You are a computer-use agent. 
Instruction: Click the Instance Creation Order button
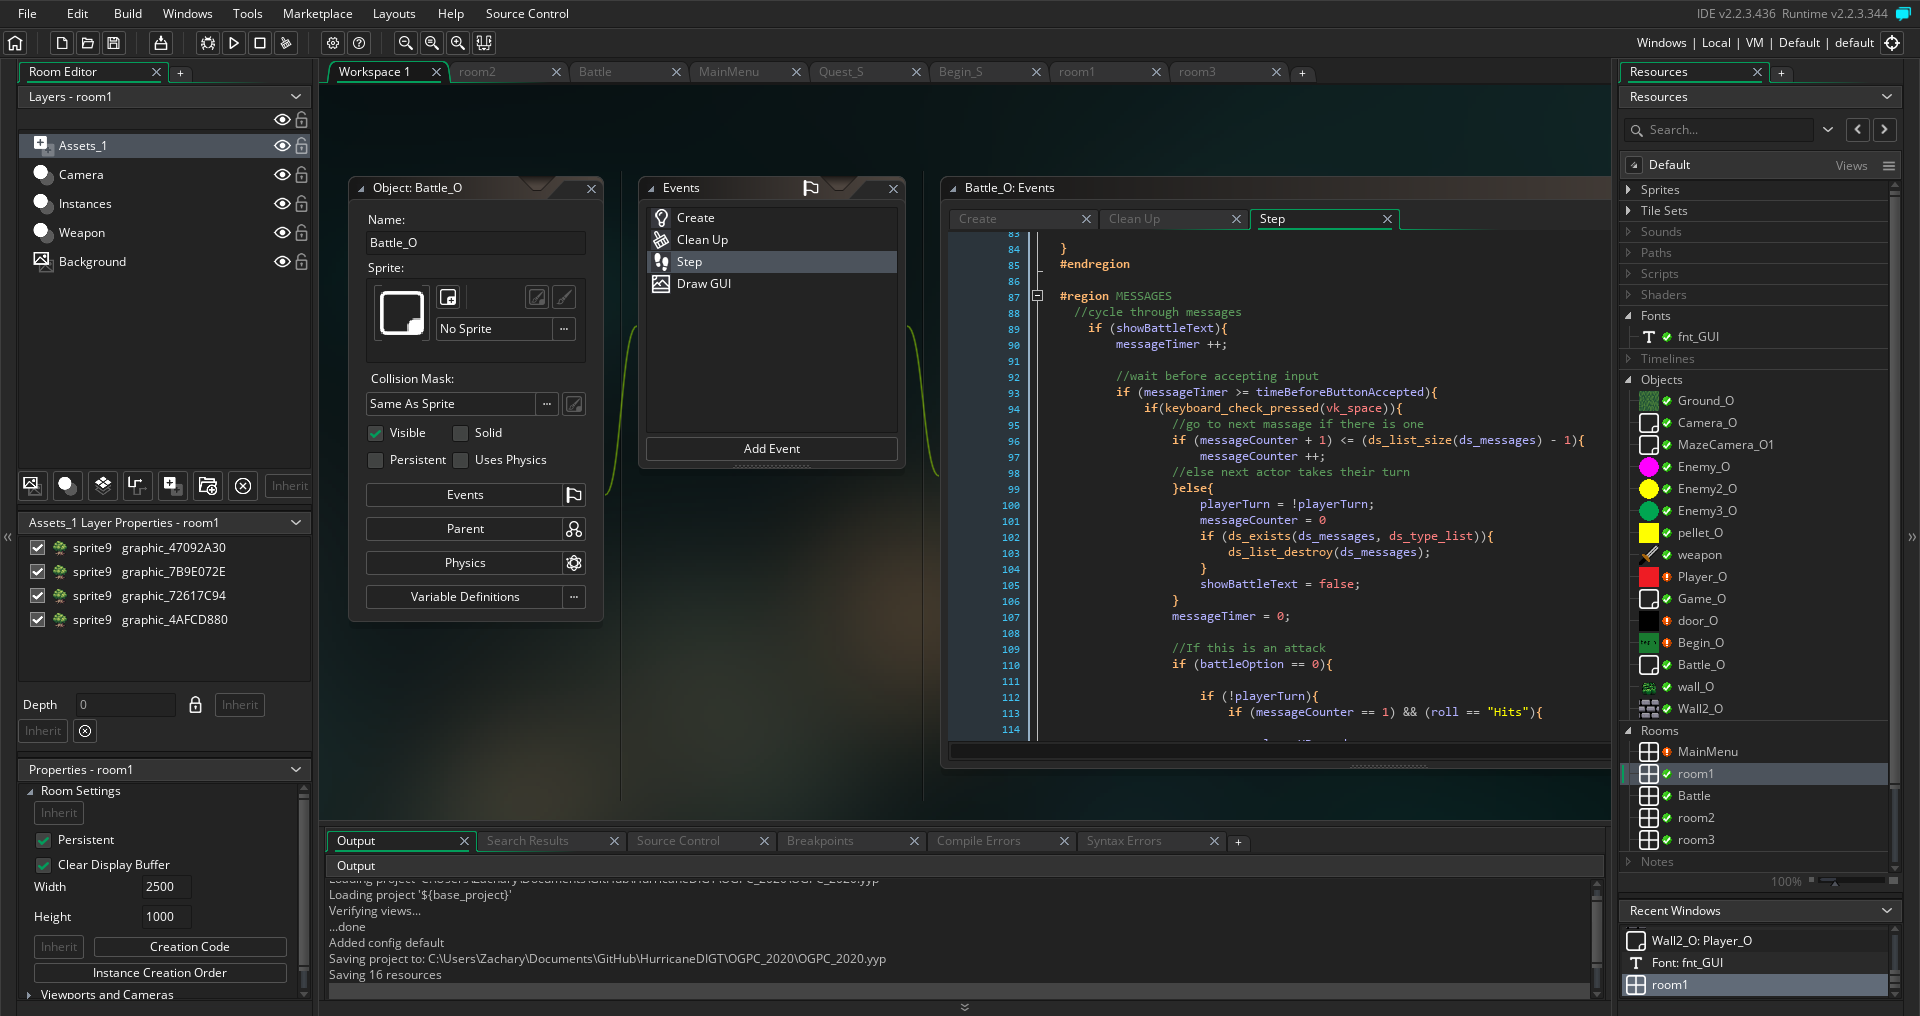pyautogui.click(x=160, y=973)
